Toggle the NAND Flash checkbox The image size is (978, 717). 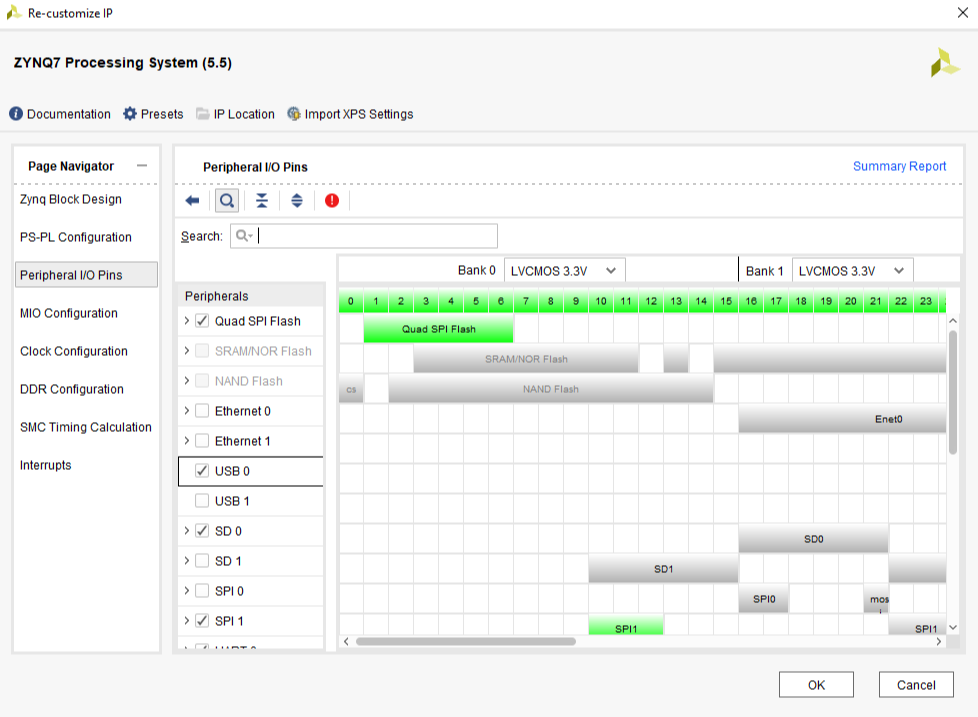pos(201,381)
